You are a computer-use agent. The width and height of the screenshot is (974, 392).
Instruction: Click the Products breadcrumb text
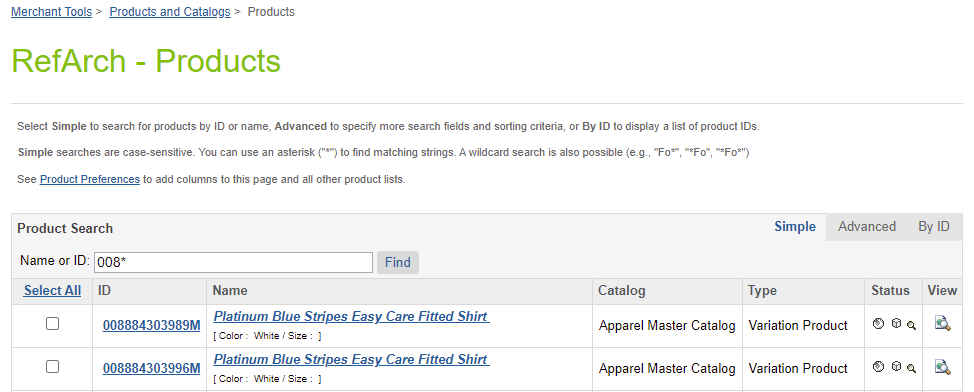pos(271,12)
